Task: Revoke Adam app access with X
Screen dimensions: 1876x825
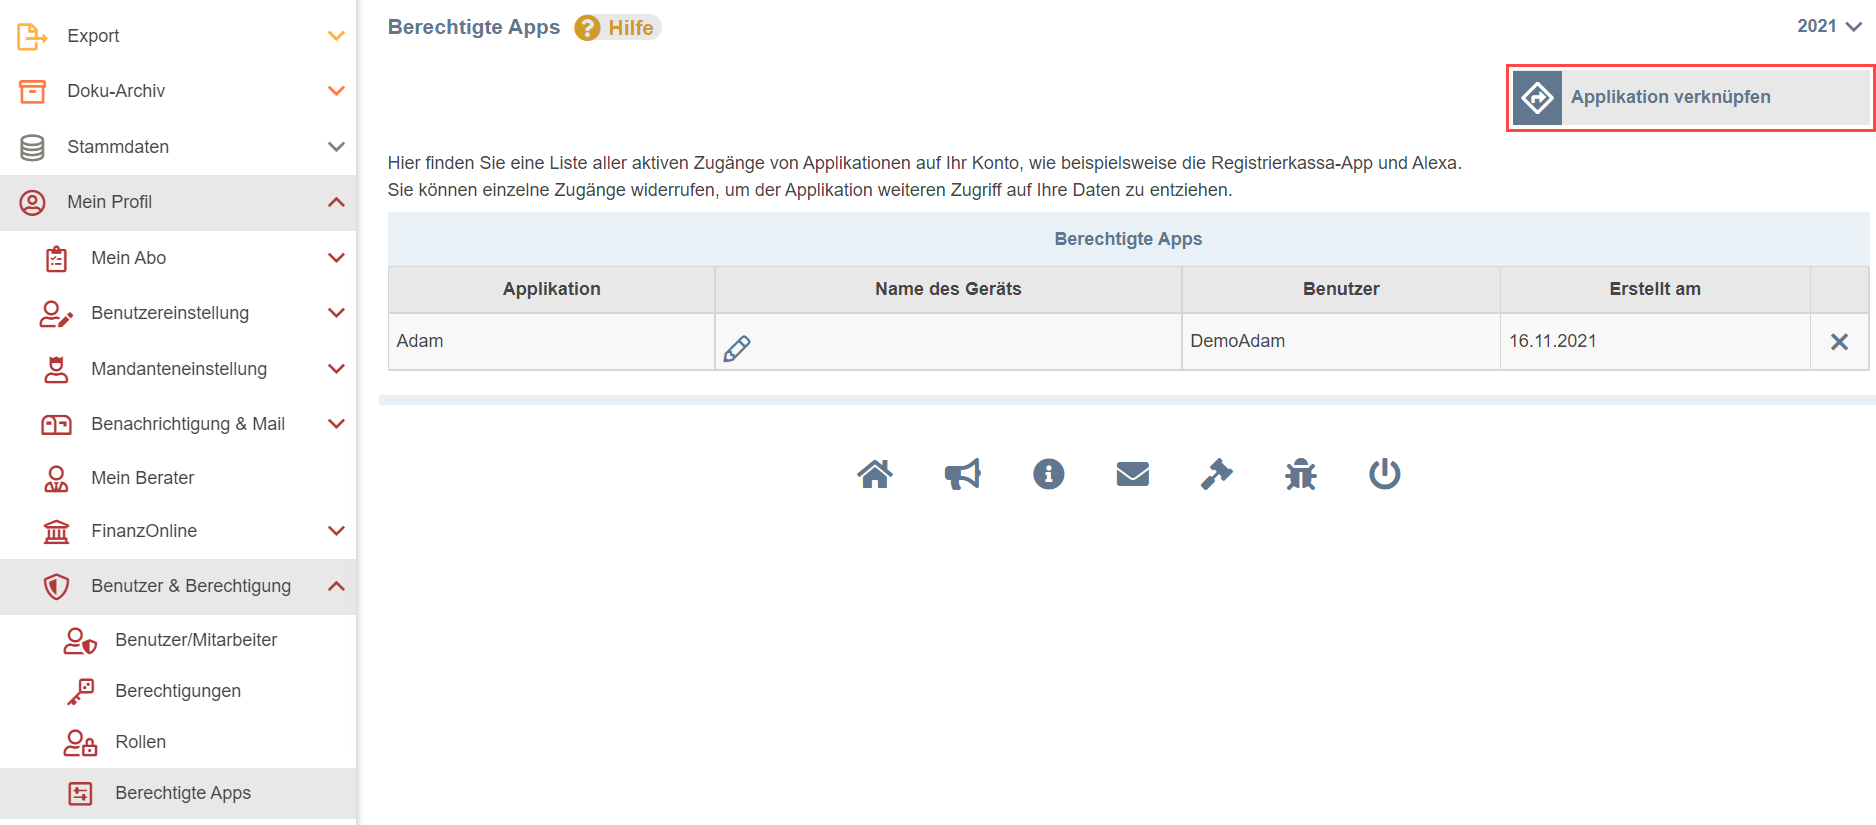Action: pos(1839,342)
